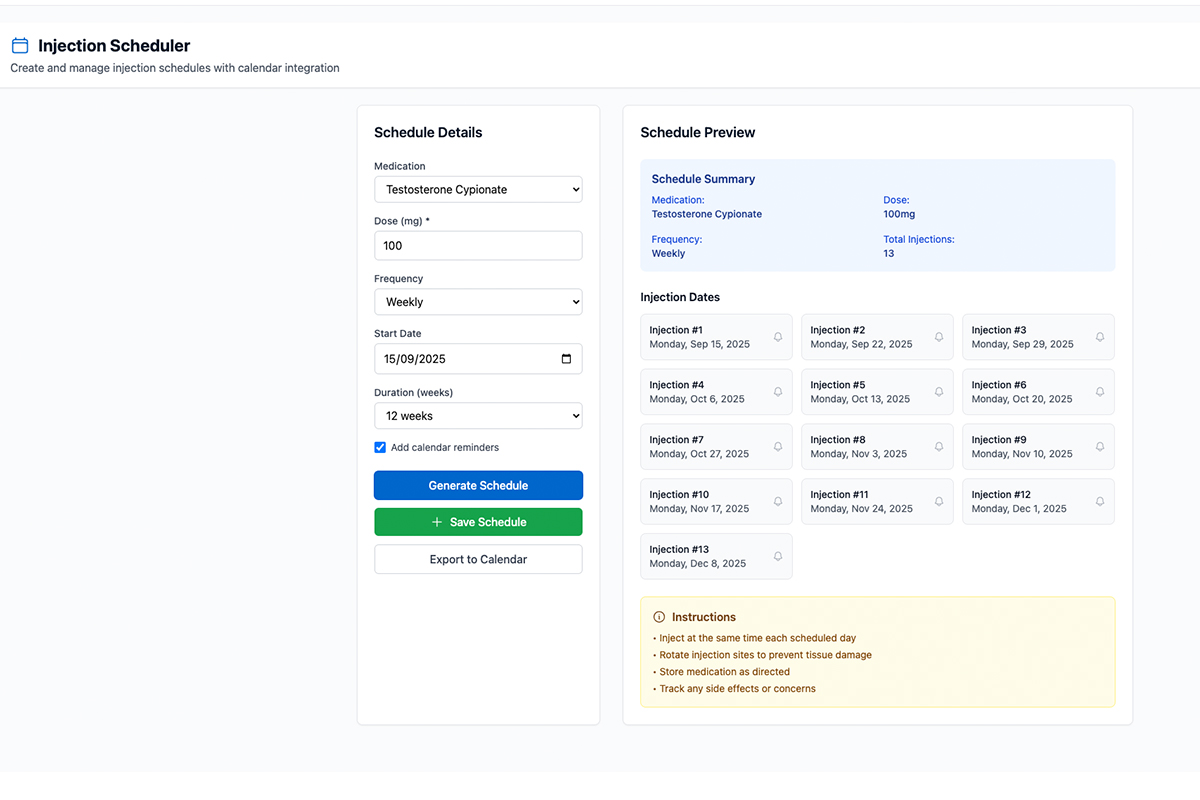
Task: Select the Start Date input field
Action: 460,358
